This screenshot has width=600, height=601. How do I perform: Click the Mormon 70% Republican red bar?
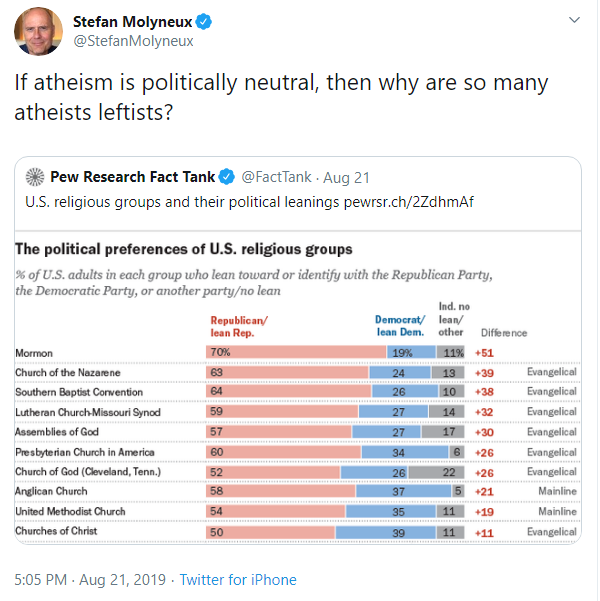point(295,352)
